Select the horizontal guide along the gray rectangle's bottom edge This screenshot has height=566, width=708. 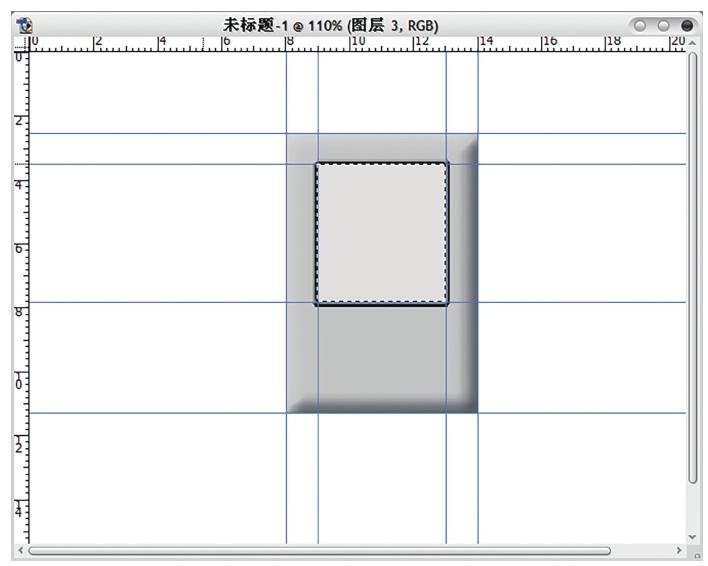(357, 413)
